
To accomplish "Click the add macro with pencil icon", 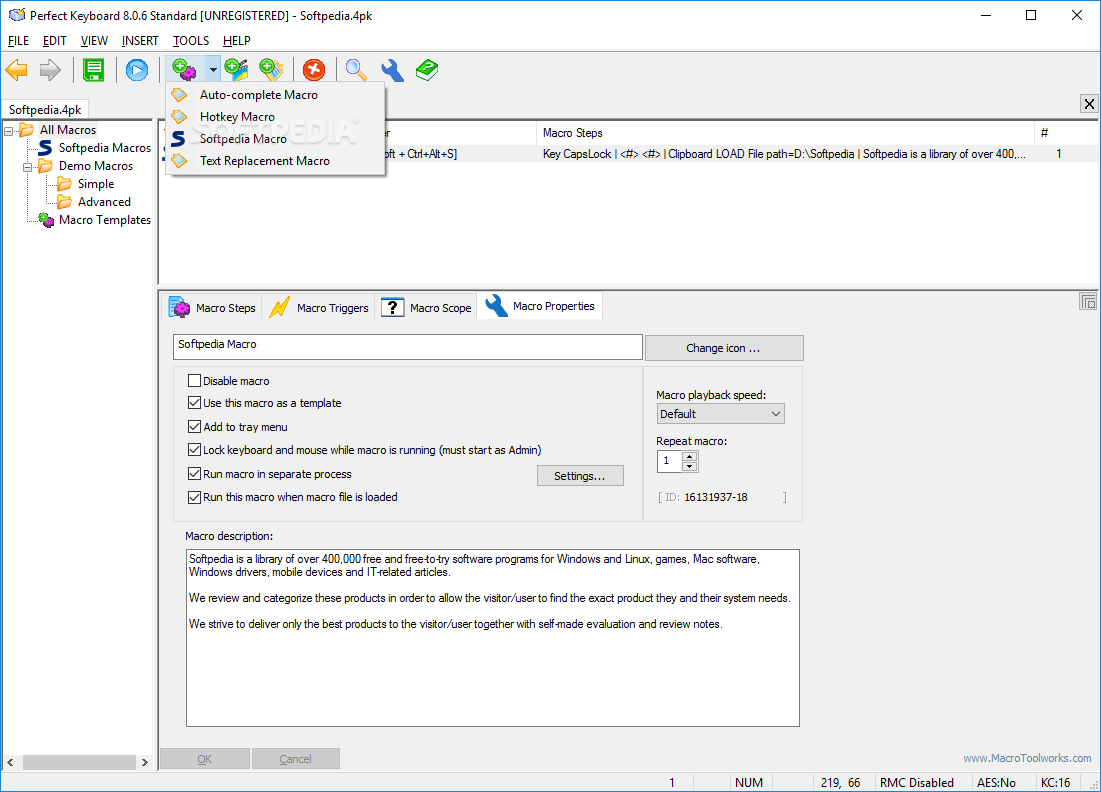I will (x=271, y=70).
